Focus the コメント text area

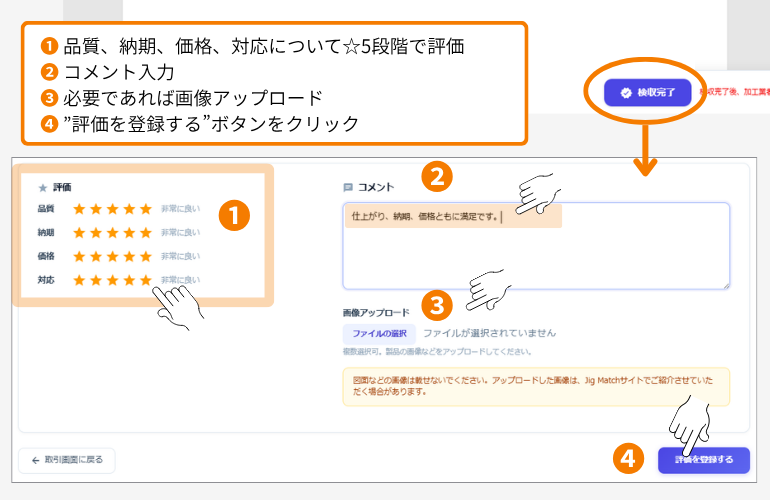pos(536,246)
